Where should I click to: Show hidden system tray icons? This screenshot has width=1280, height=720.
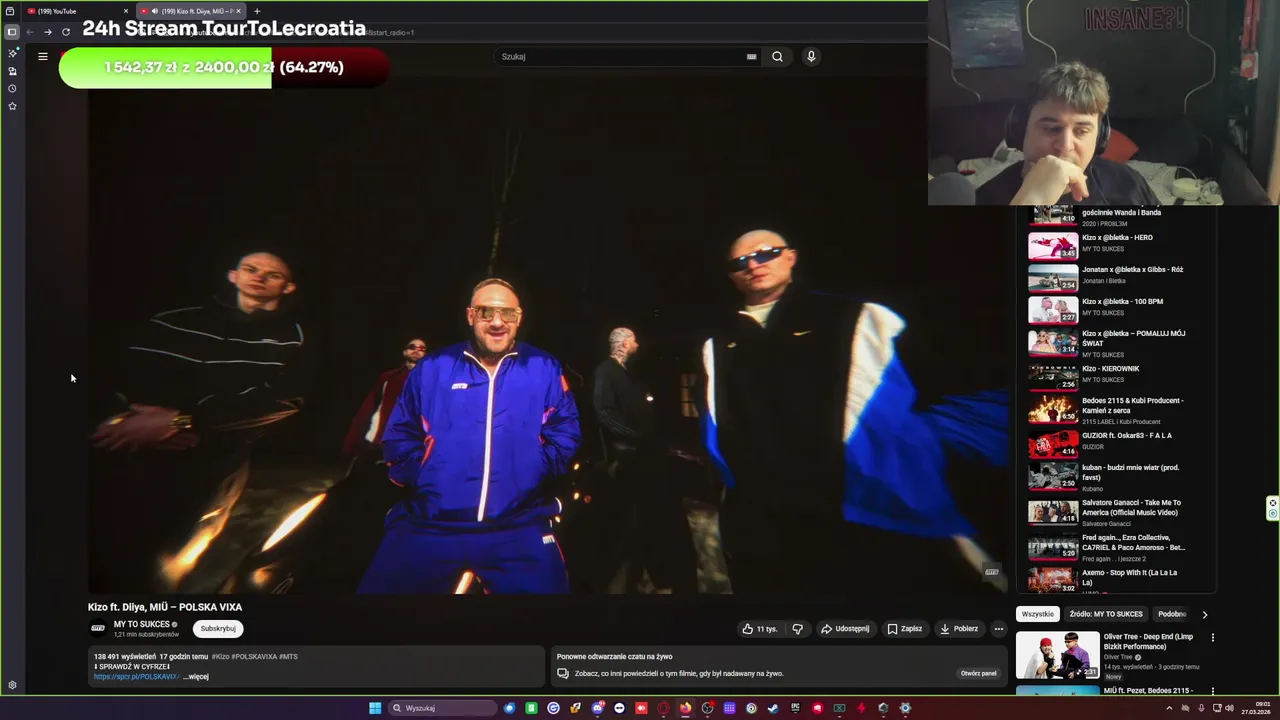coord(1169,708)
